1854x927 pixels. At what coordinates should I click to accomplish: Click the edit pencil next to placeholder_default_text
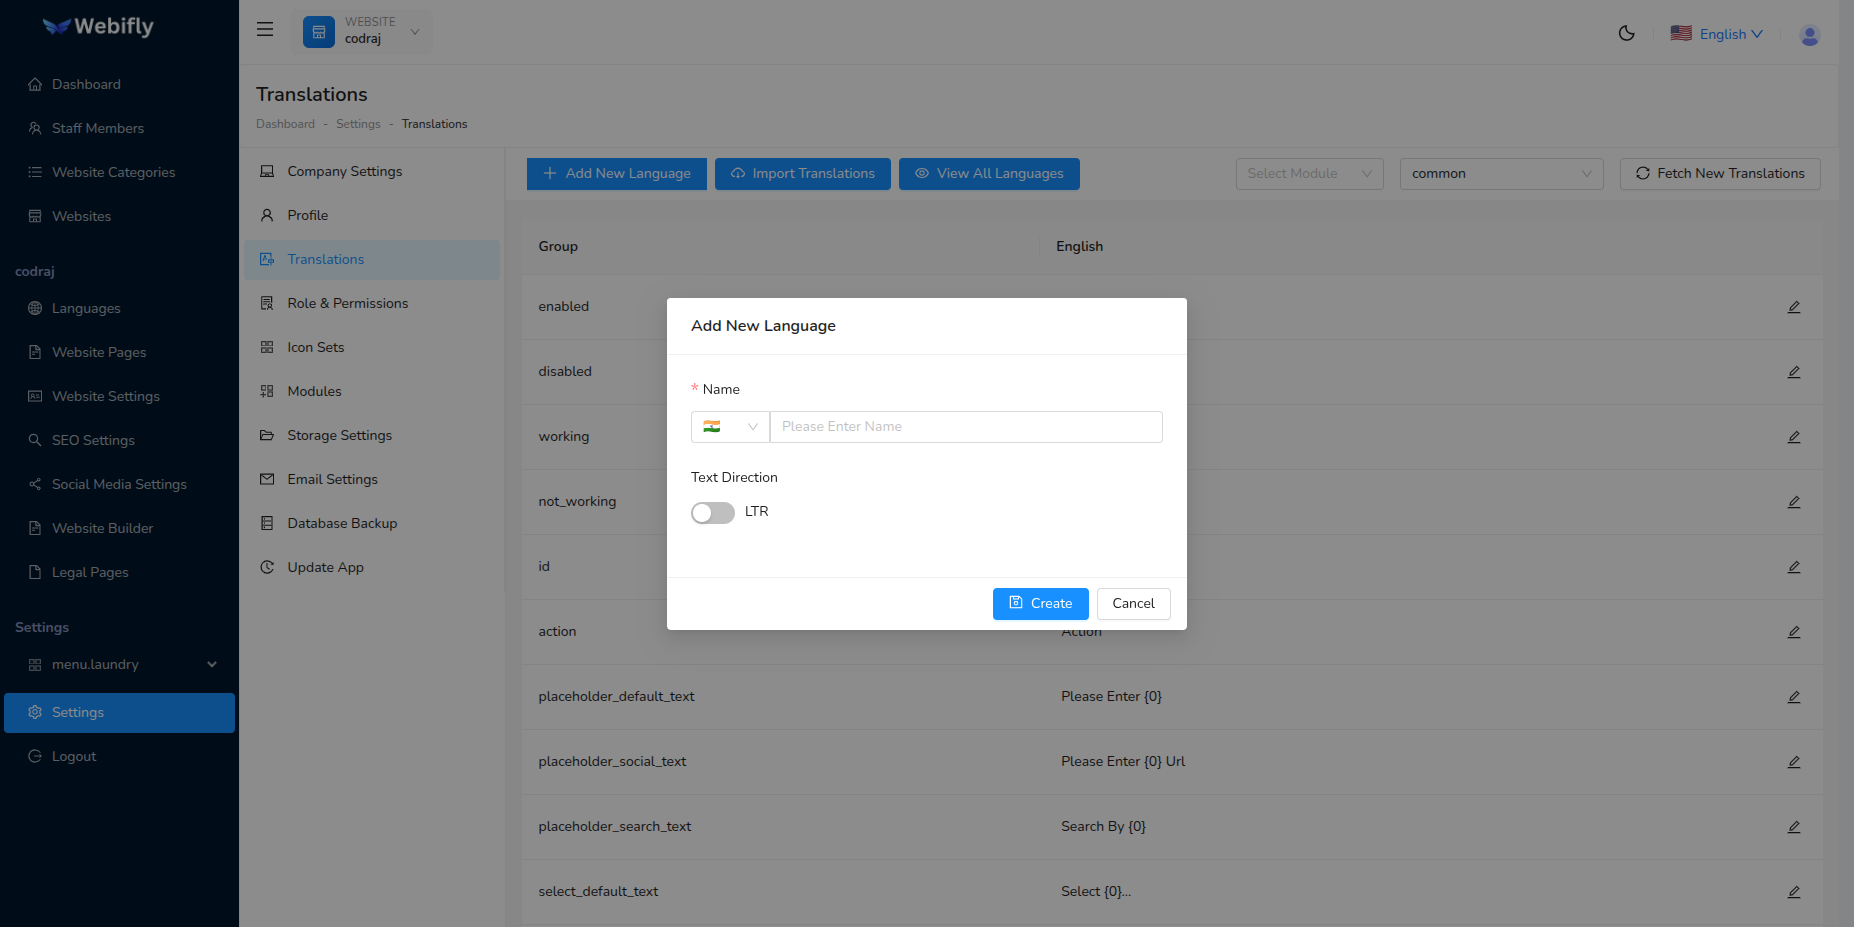(1793, 697)
